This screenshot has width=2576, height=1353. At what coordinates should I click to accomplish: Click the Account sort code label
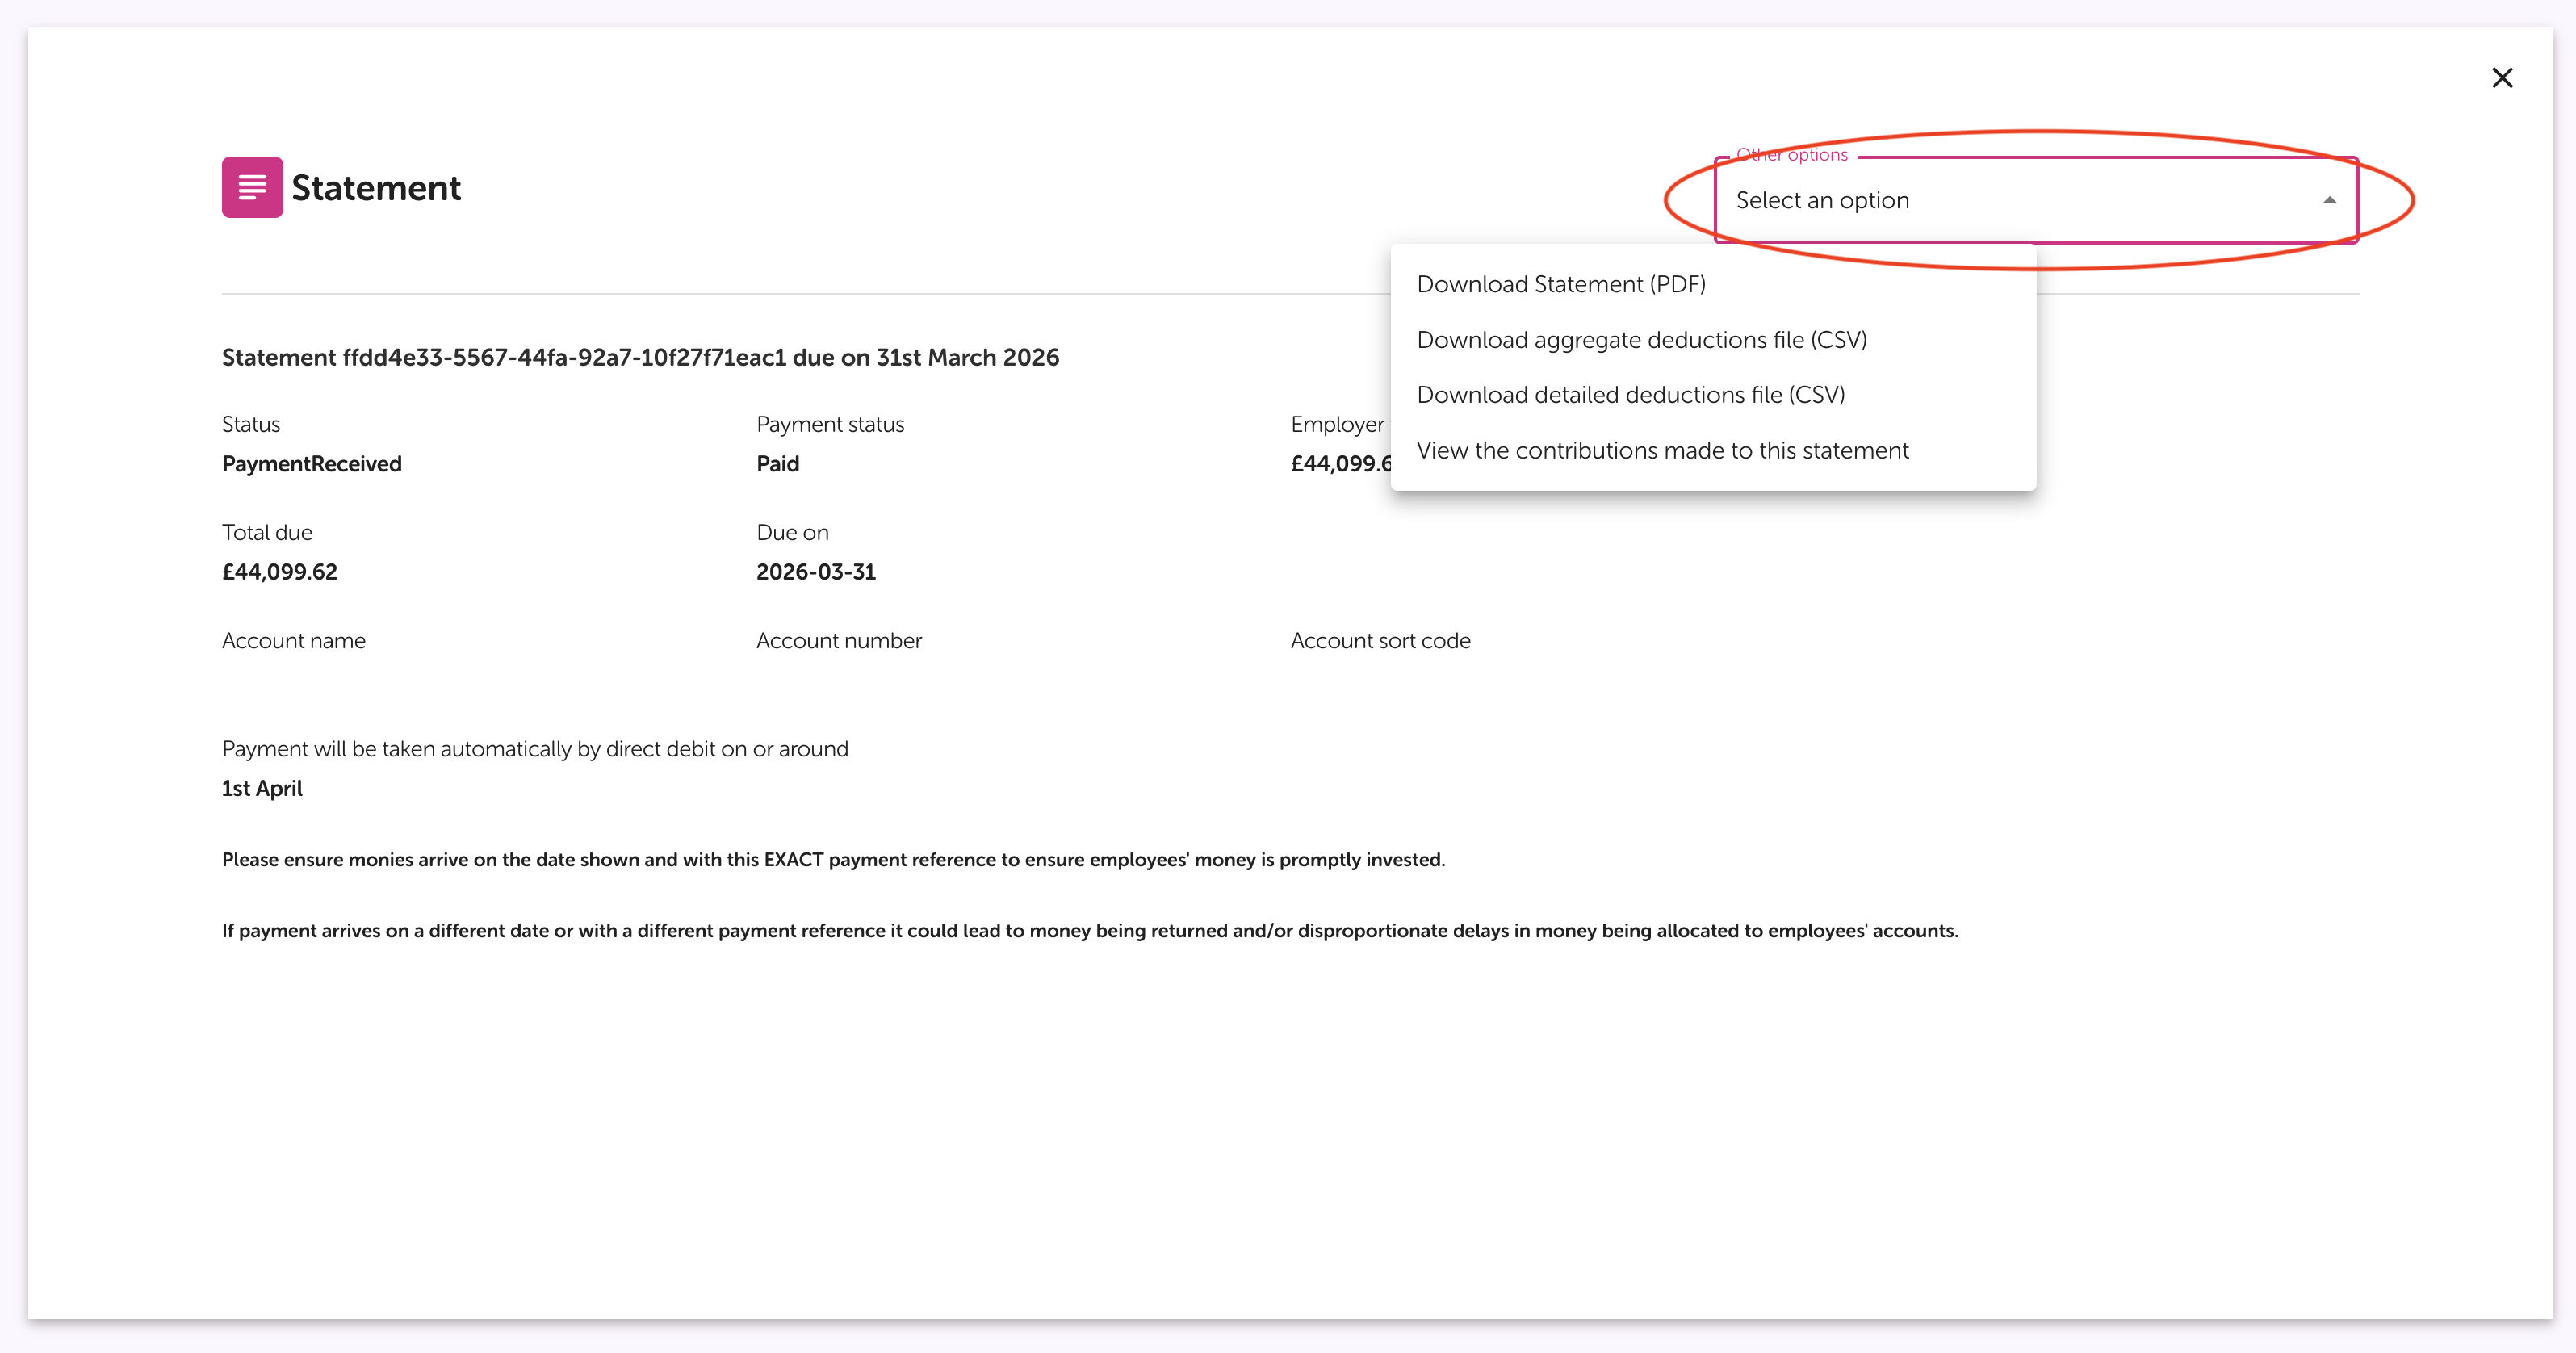(1380, 641)
